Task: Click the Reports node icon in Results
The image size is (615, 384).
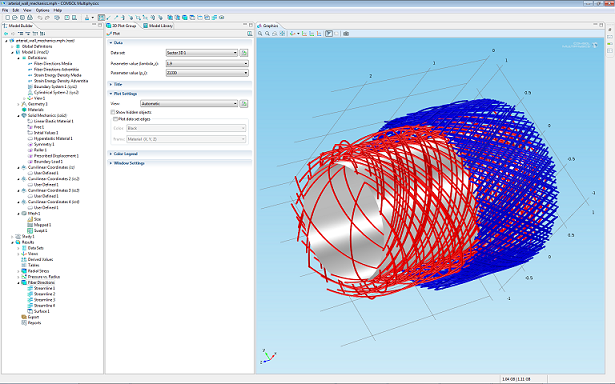Action: [24, 323]
